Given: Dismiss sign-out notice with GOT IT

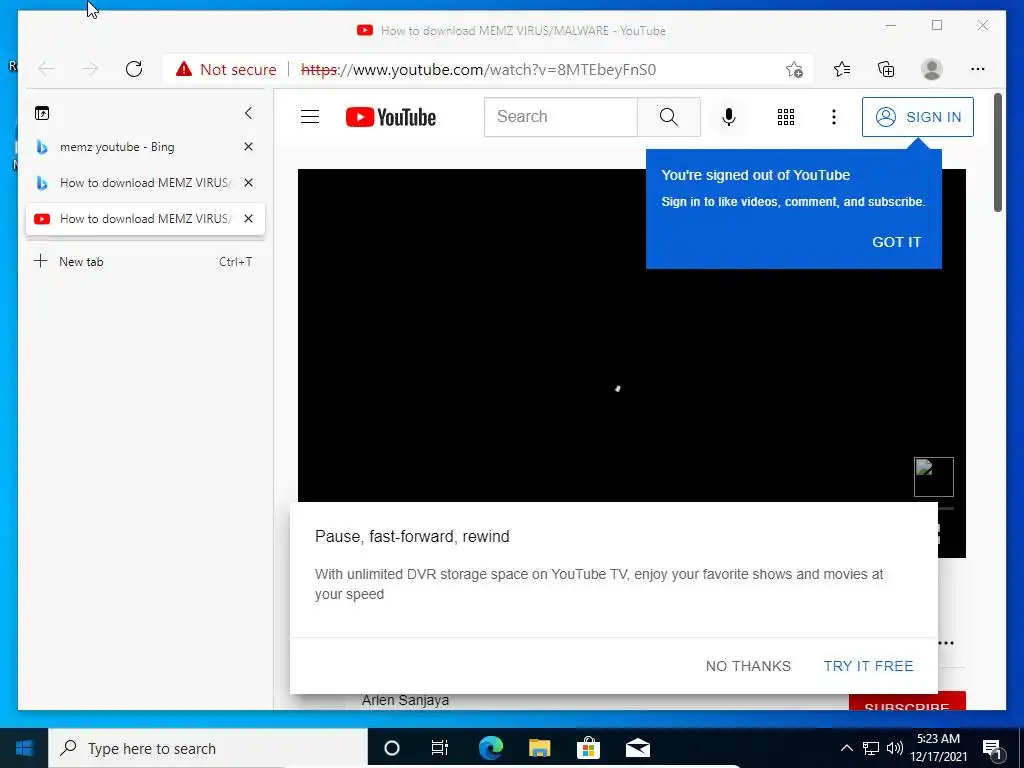Looking at the screenshot, I should [x=896, y=242].
